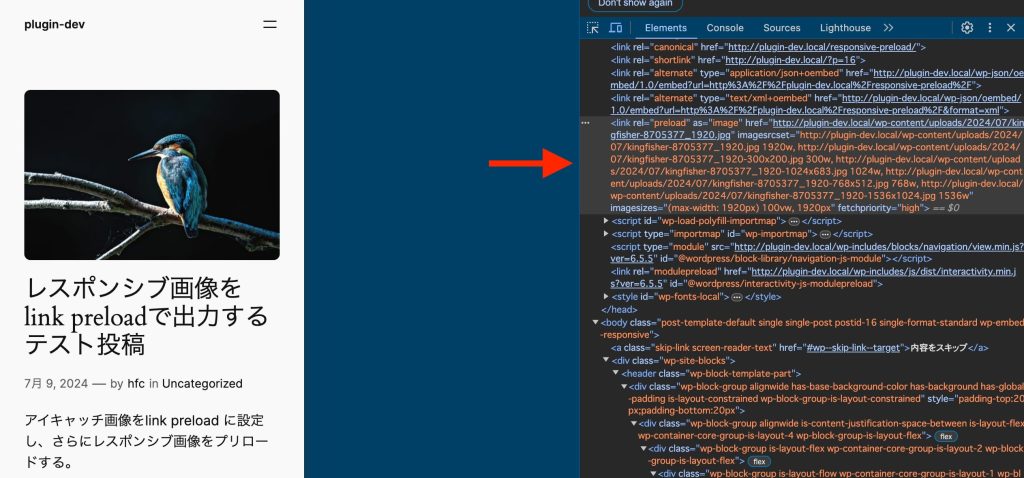Open the DevTools kebab customize menu
Image resolution: width=1024 pixels, height=478 pixels.
click(989, 27)
